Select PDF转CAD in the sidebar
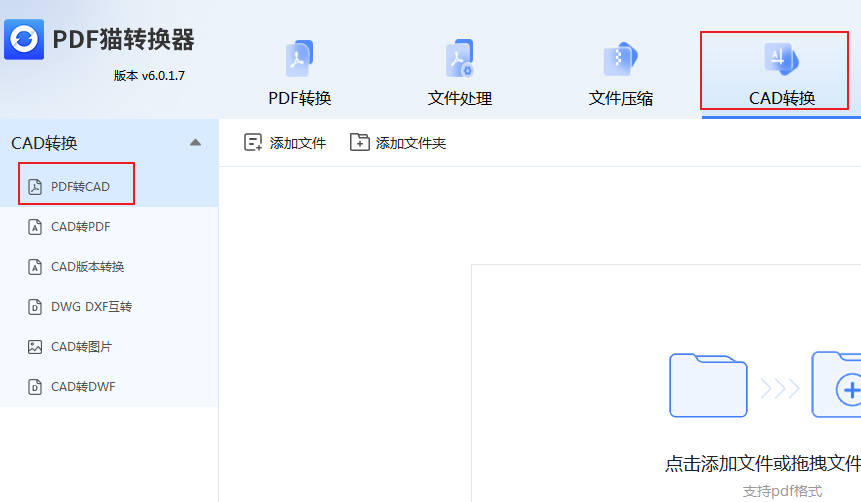The height and width of the screenshot is (502, 861). (80, 187)
